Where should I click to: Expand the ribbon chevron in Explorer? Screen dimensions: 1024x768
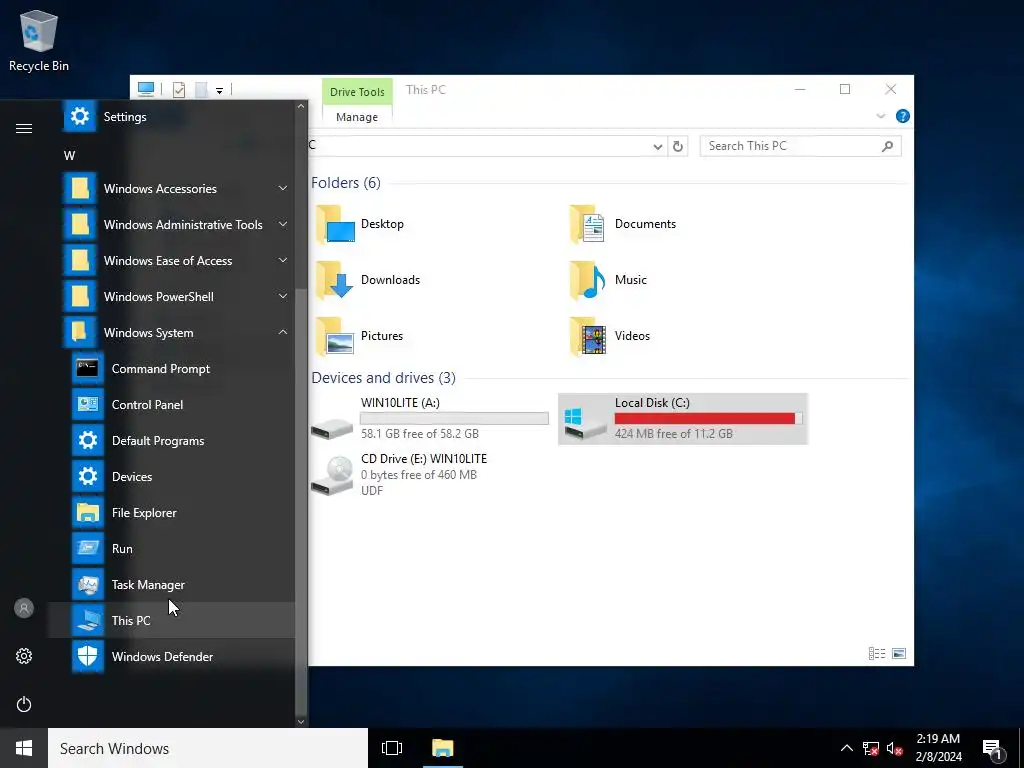[880, 116]
